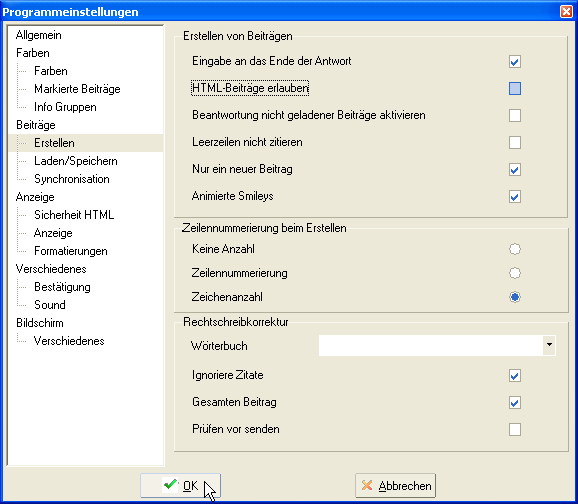
Task: Toggle Gesamten Beitrag checkbox
Action: 515,403
